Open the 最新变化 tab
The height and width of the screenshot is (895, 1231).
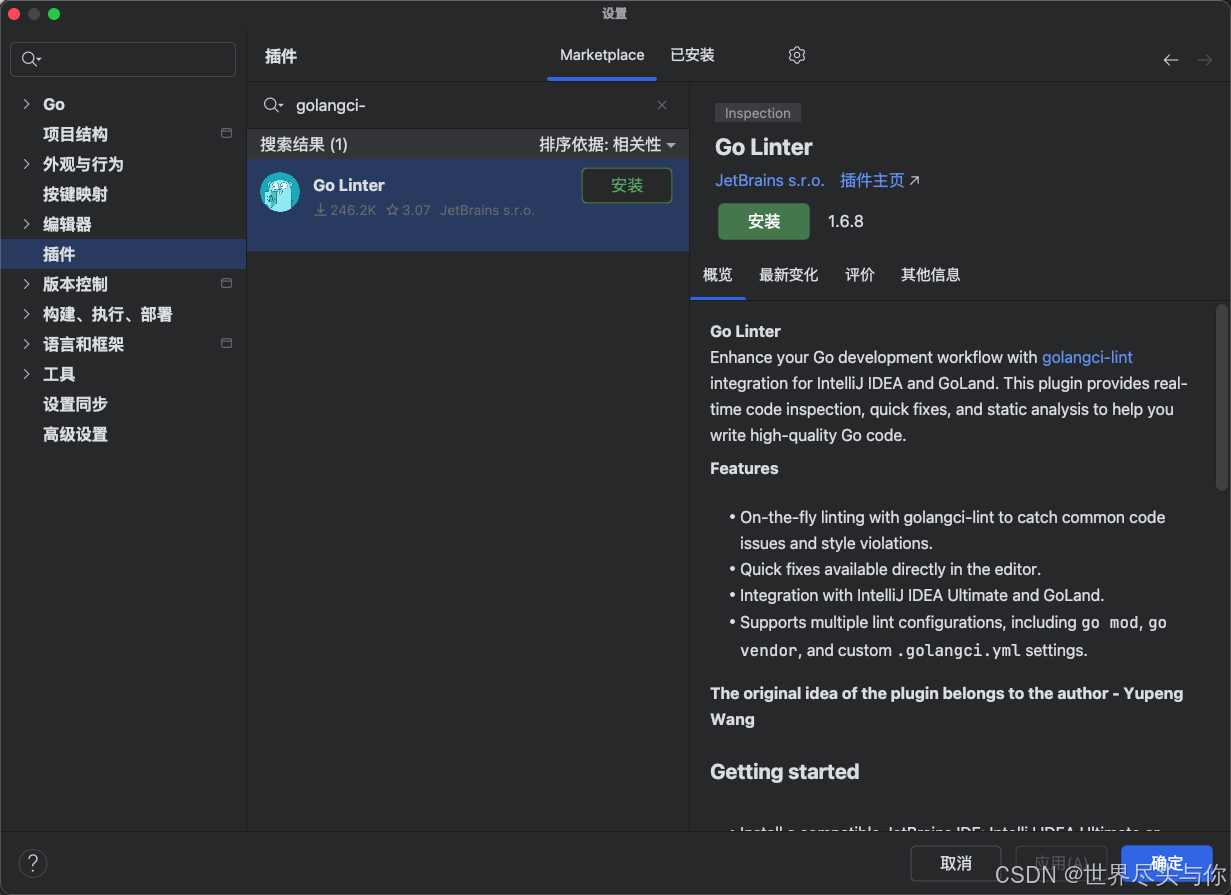[x=788, y=275]
